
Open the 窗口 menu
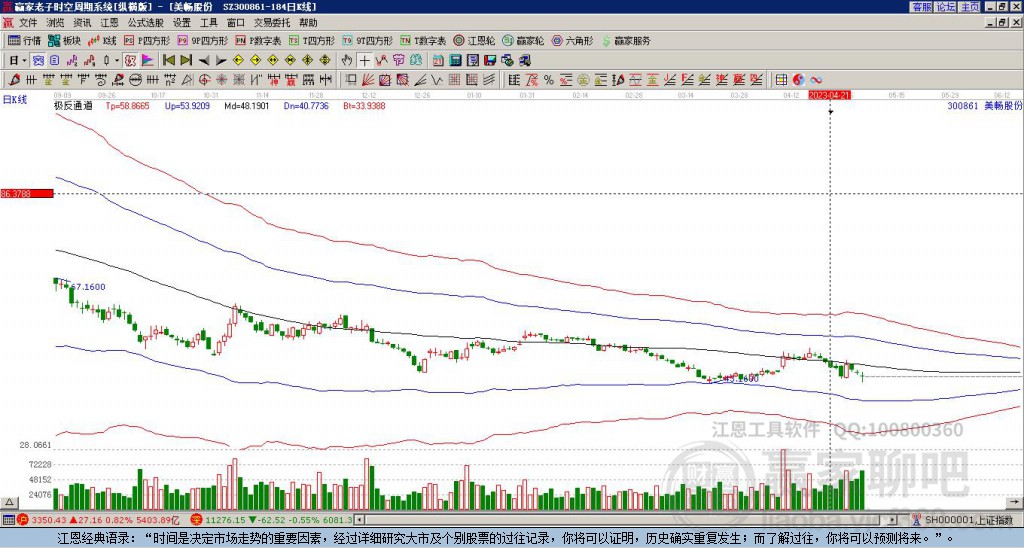236,23
